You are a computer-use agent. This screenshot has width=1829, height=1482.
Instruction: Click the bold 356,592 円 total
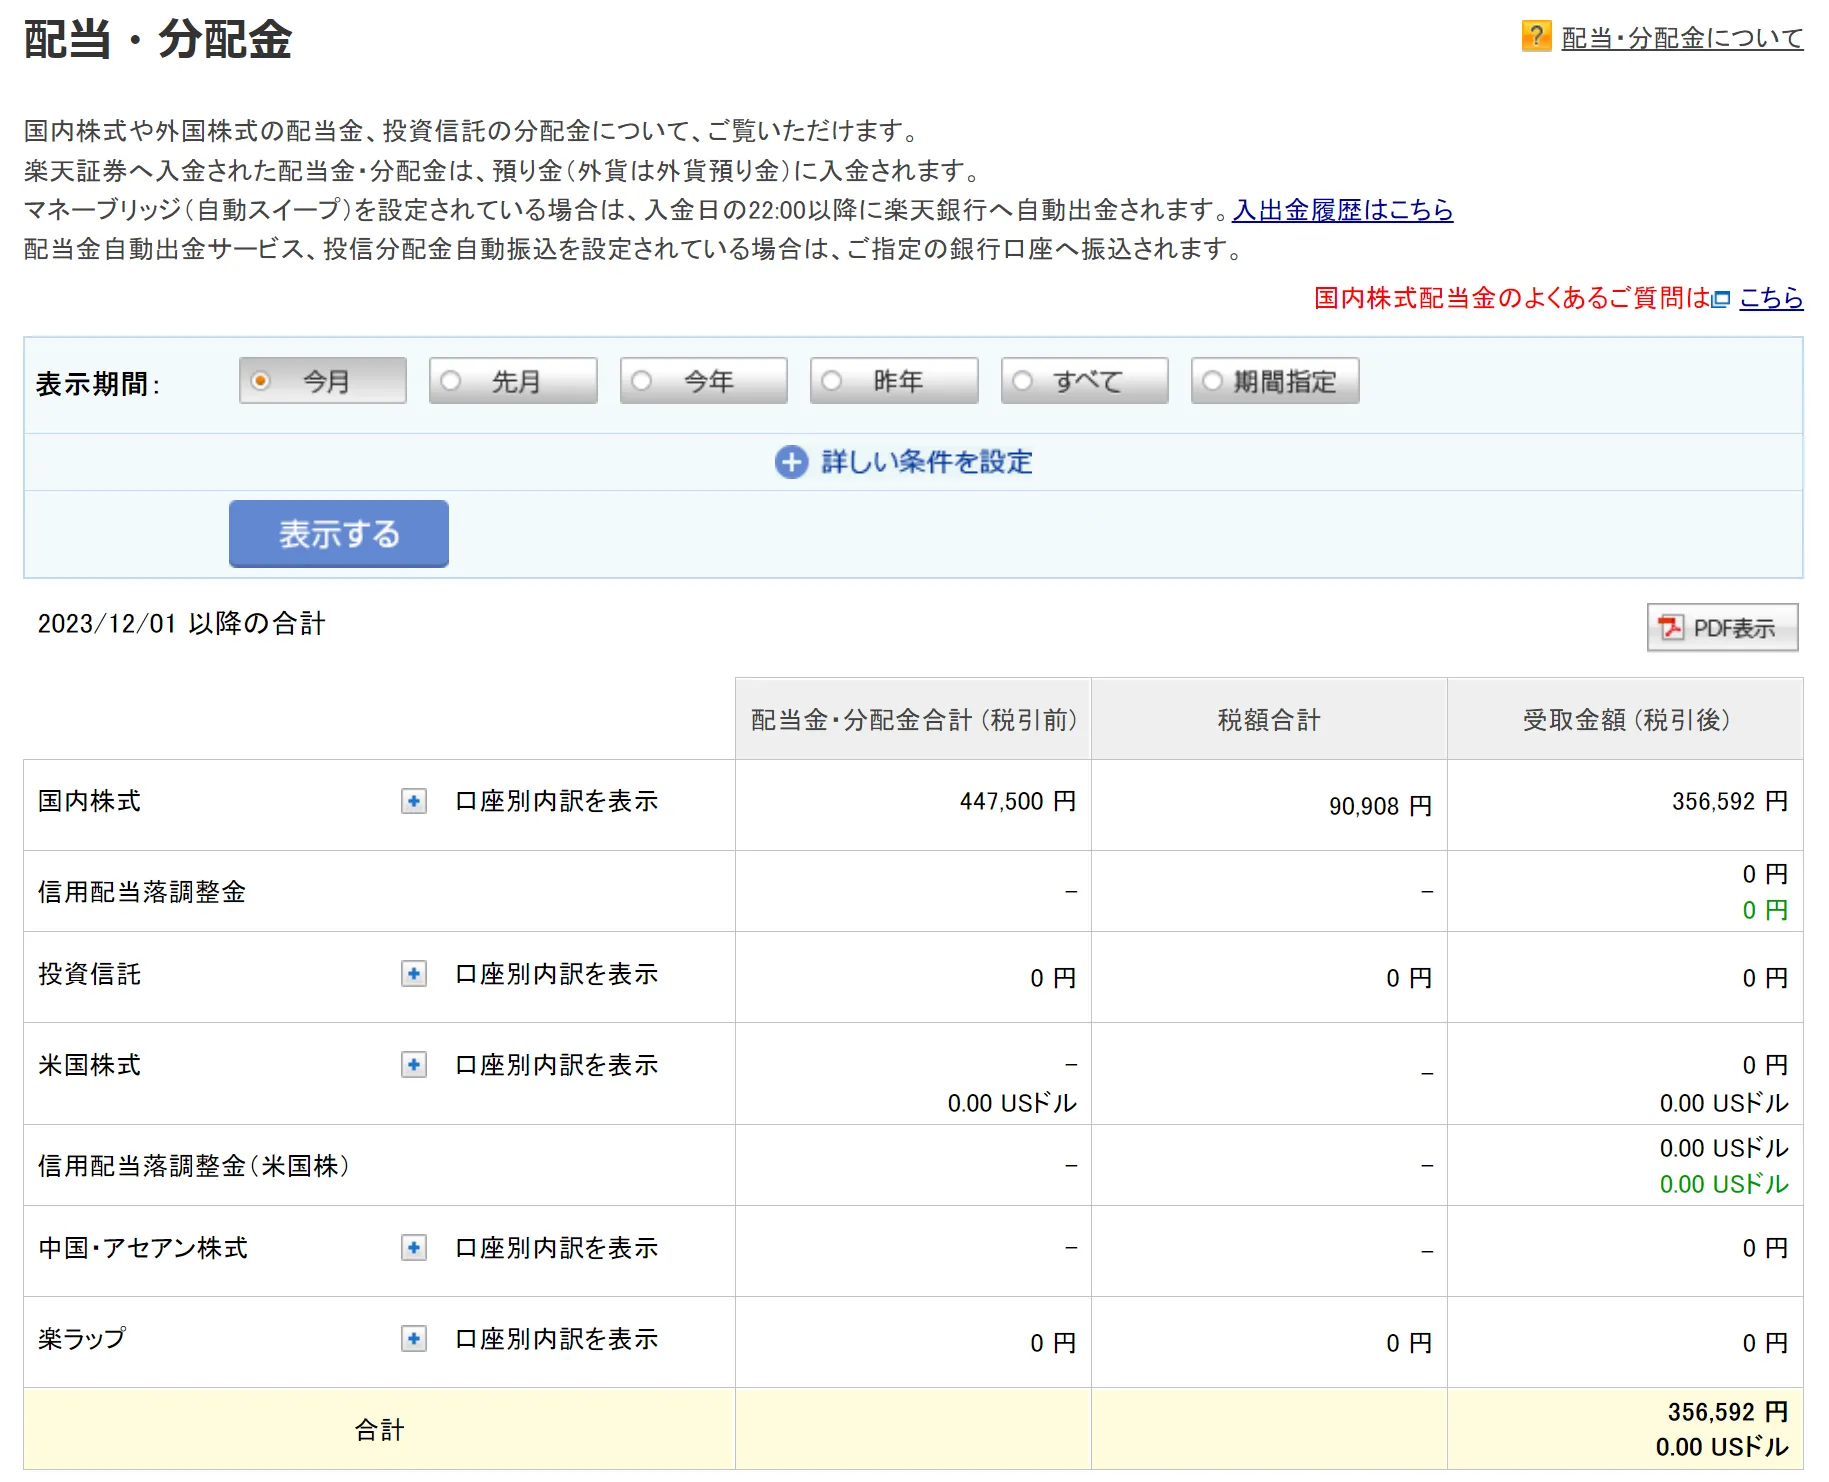[1727, 1412]
